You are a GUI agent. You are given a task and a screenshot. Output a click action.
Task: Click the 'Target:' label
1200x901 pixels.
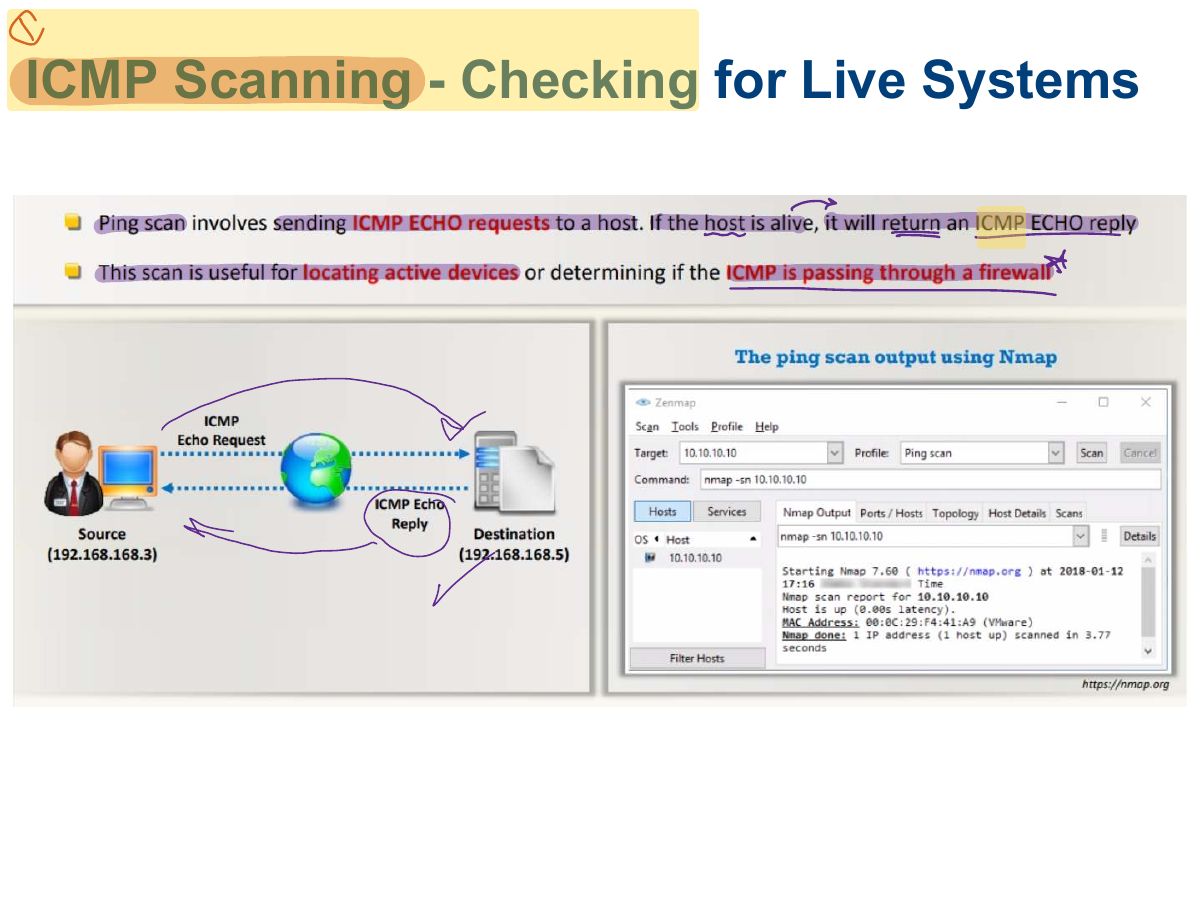click(x=651, y=453)
